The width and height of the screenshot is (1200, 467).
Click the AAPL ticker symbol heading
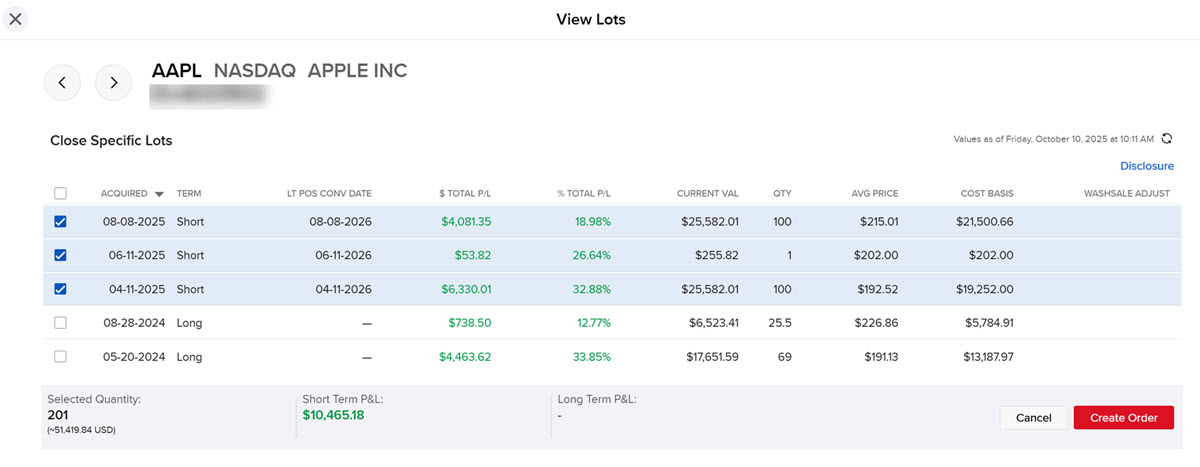pos(176,71)
